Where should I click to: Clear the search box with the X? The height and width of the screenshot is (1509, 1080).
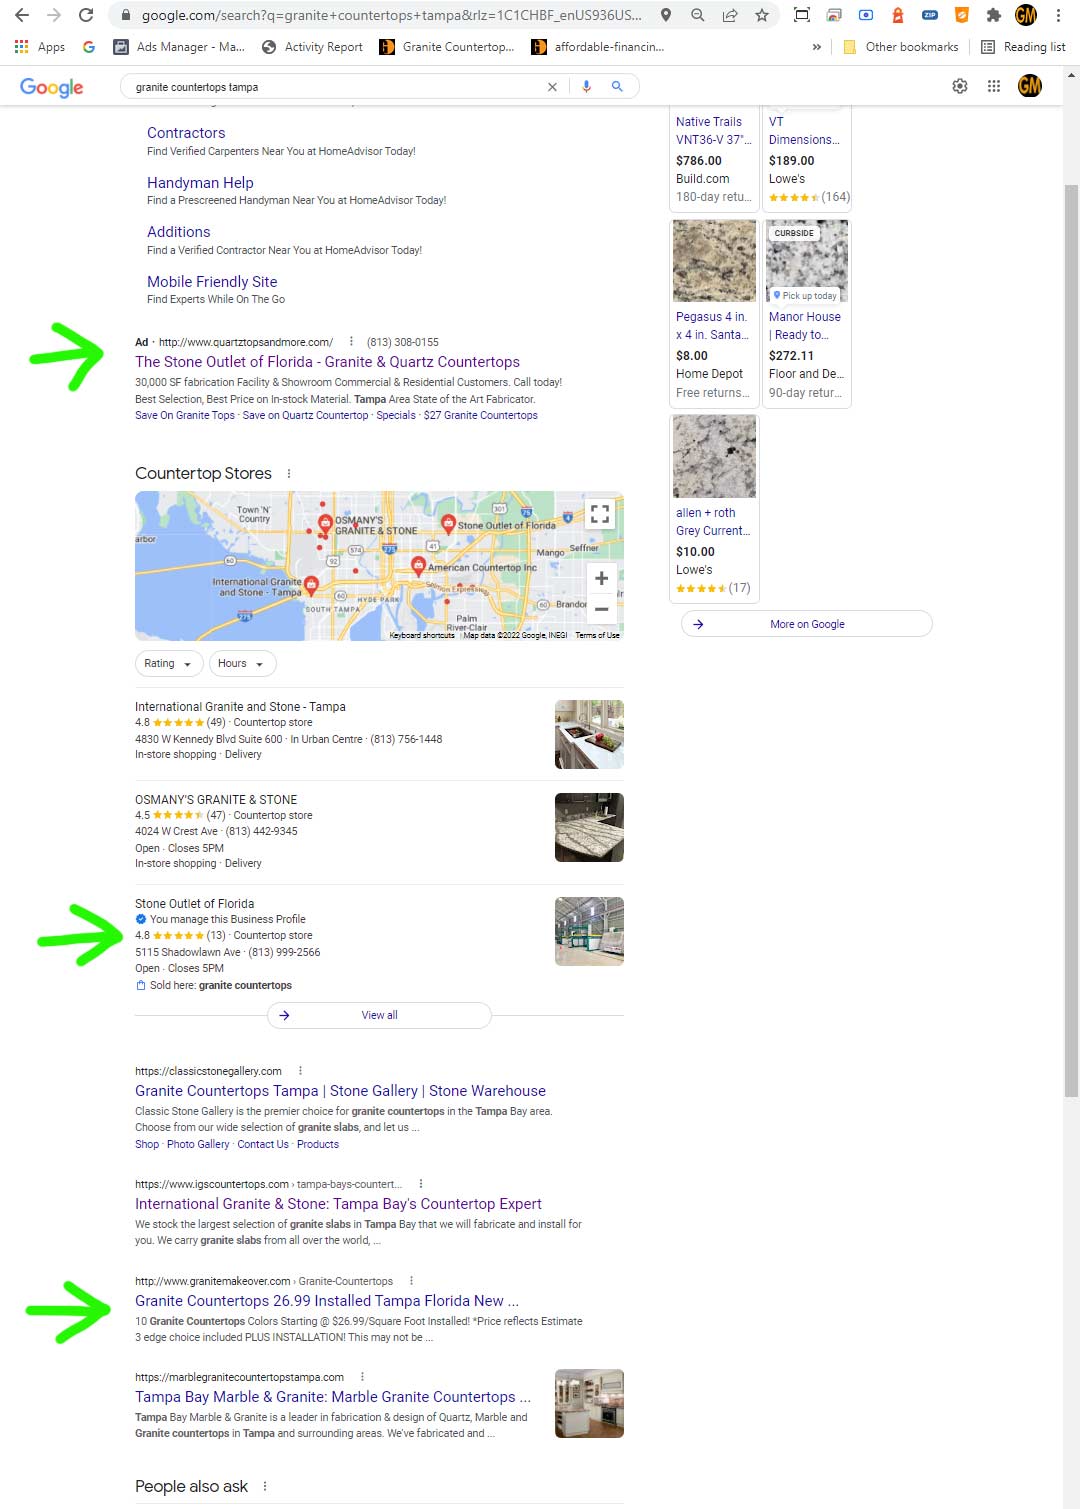tap(552, 87)
